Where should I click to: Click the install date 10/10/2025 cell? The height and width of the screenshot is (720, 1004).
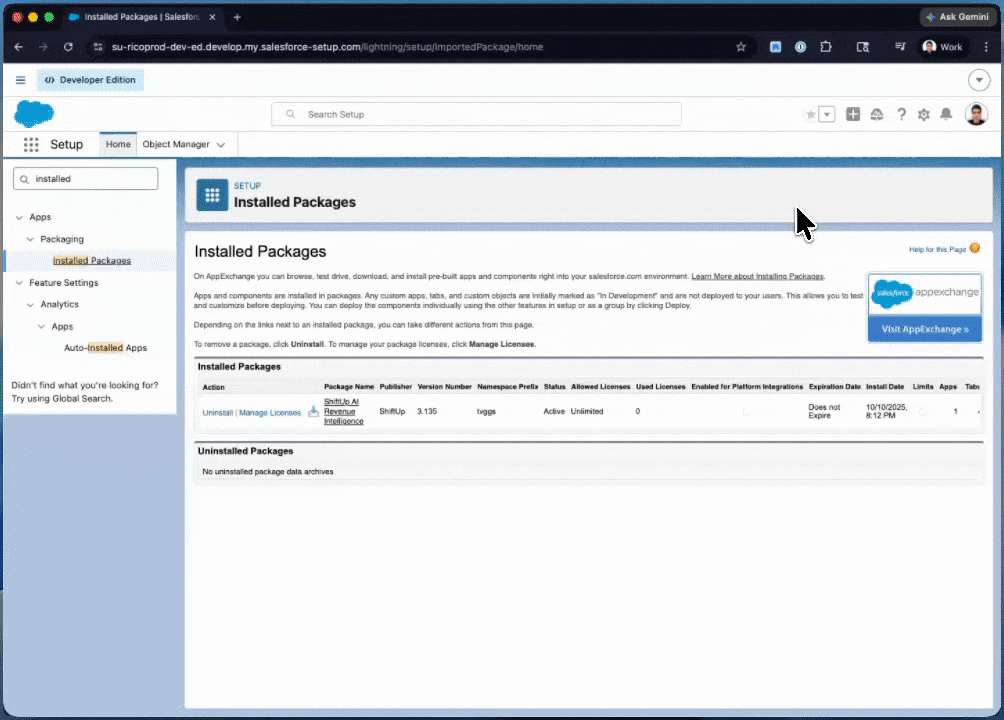tap(886, 411)
